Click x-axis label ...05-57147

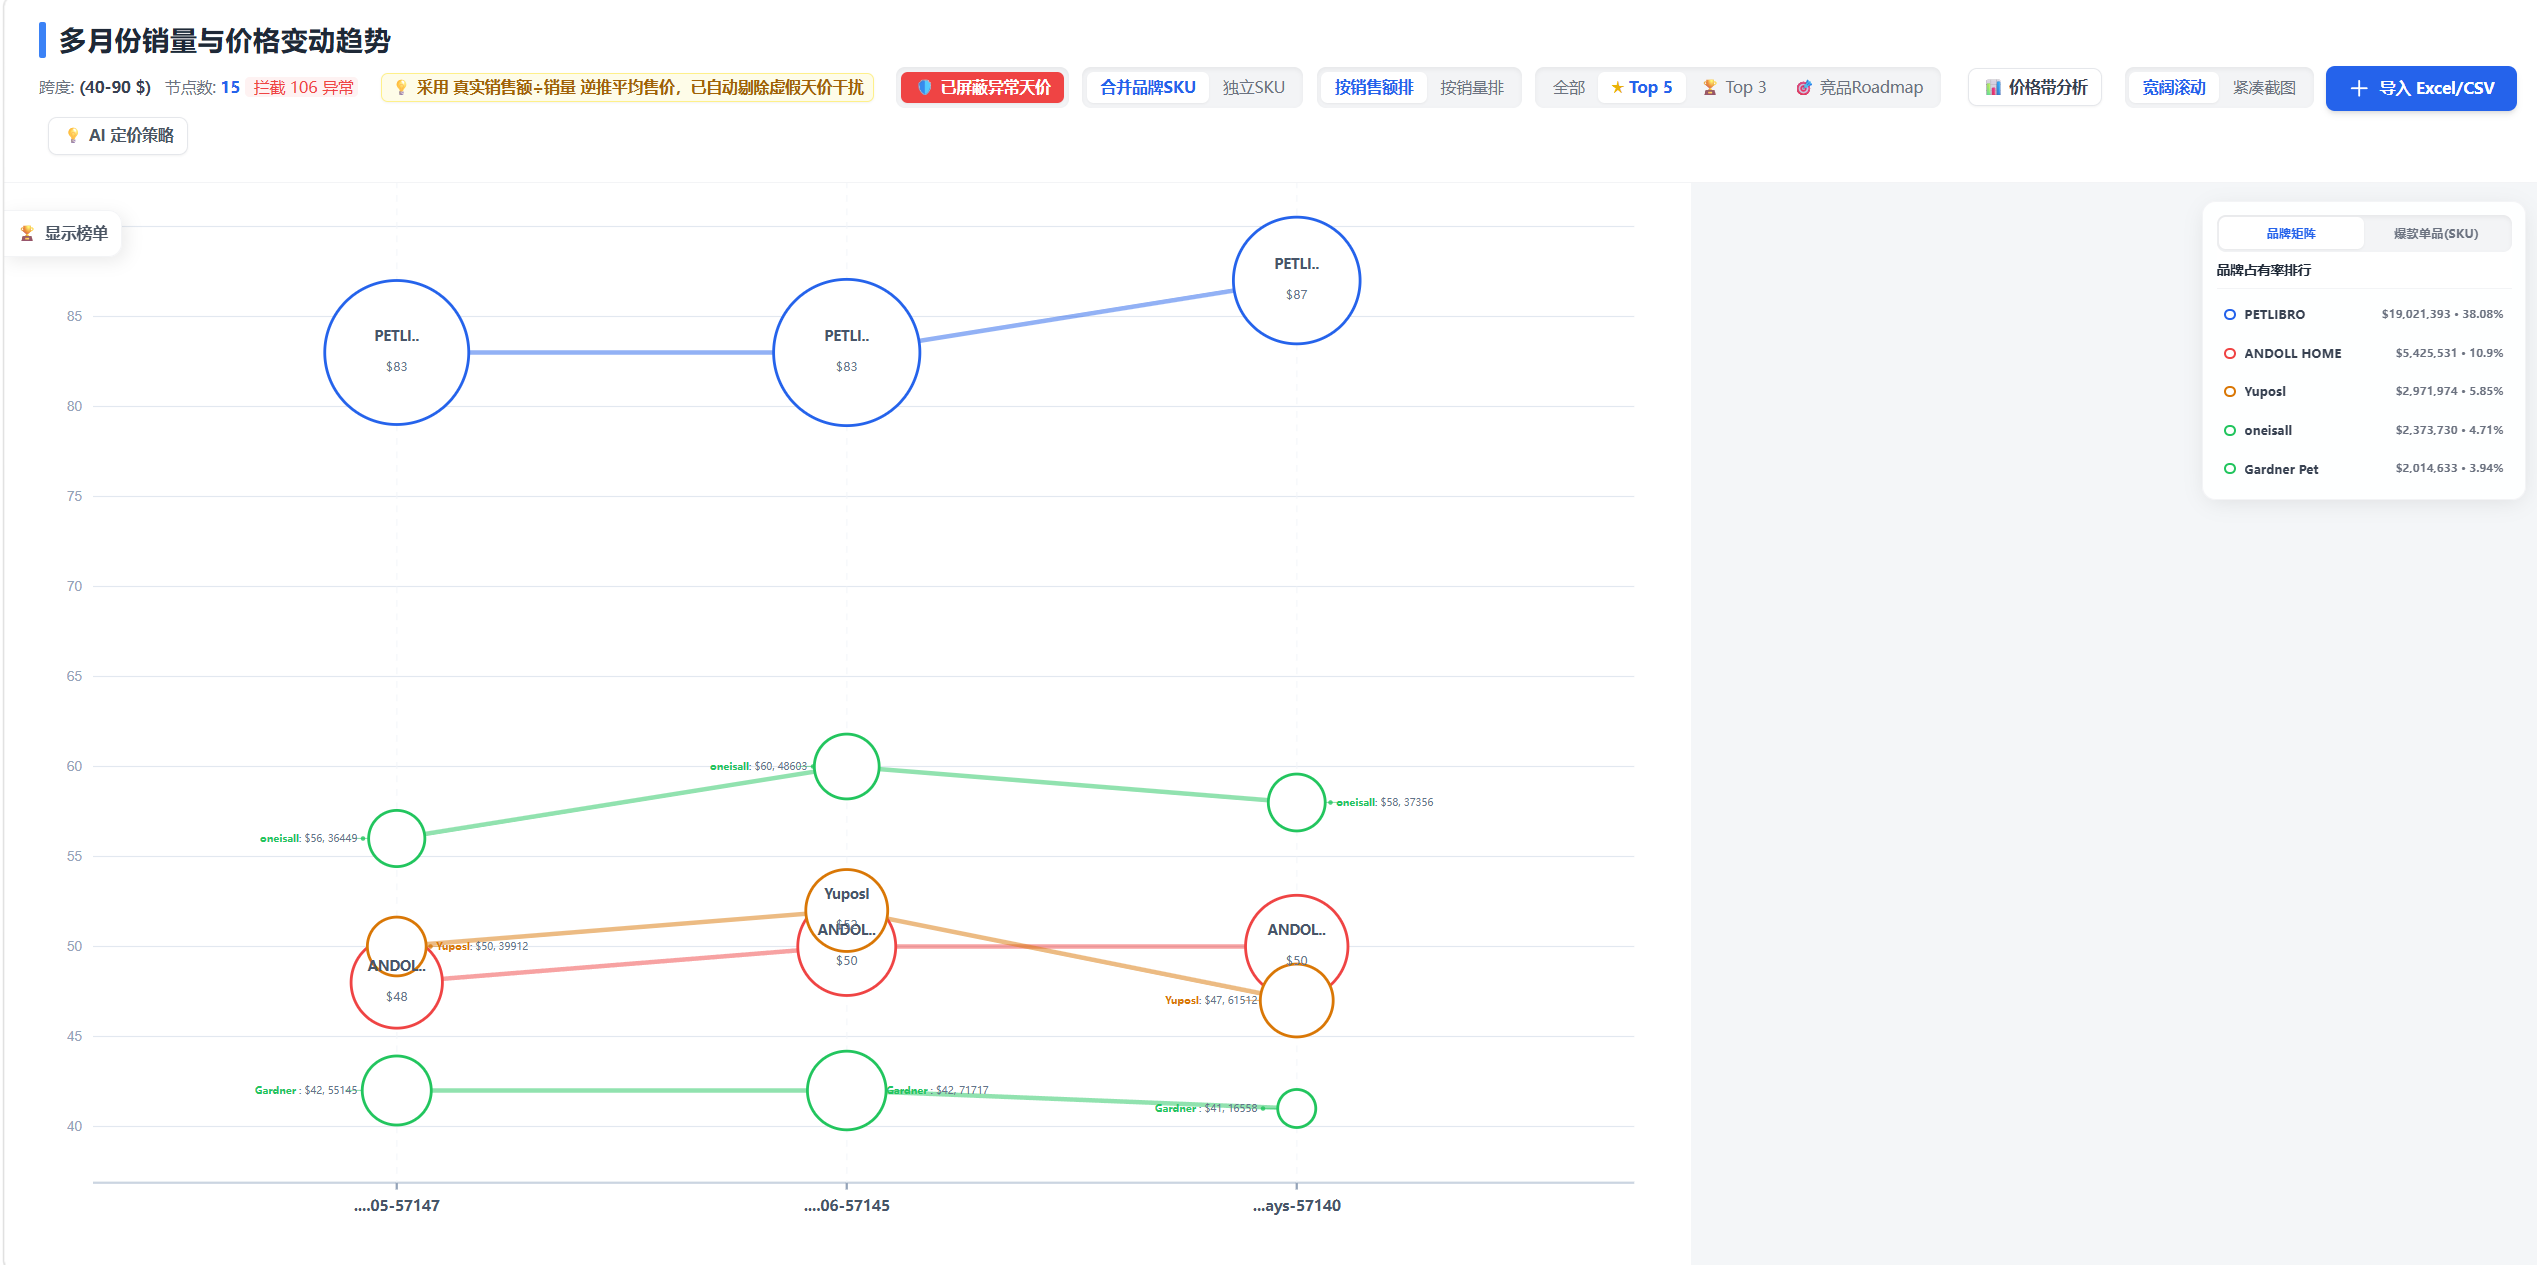(396, 1205)
